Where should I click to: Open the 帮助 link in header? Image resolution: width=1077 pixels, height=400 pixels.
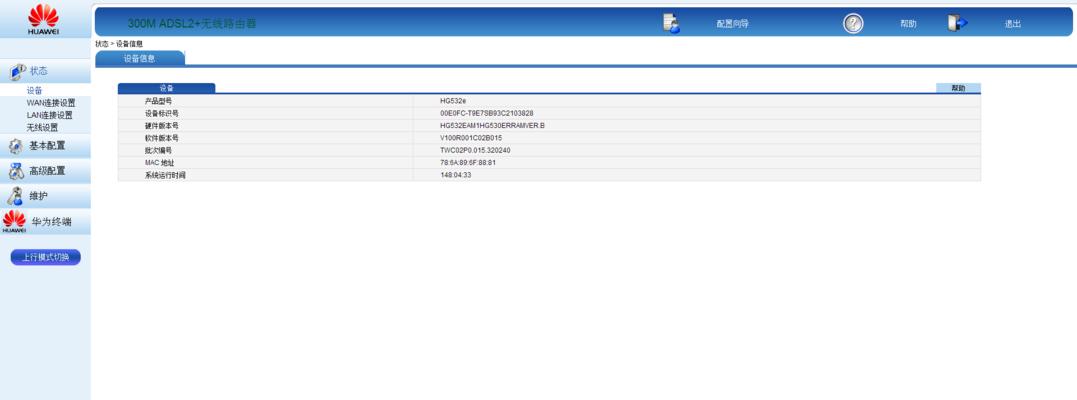(908, 24)
